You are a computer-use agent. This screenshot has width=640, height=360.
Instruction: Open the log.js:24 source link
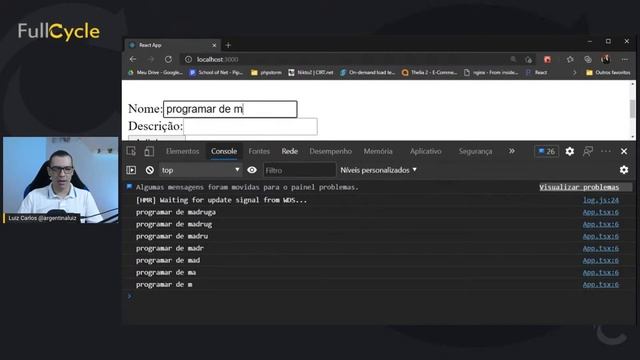pos(600,200)
